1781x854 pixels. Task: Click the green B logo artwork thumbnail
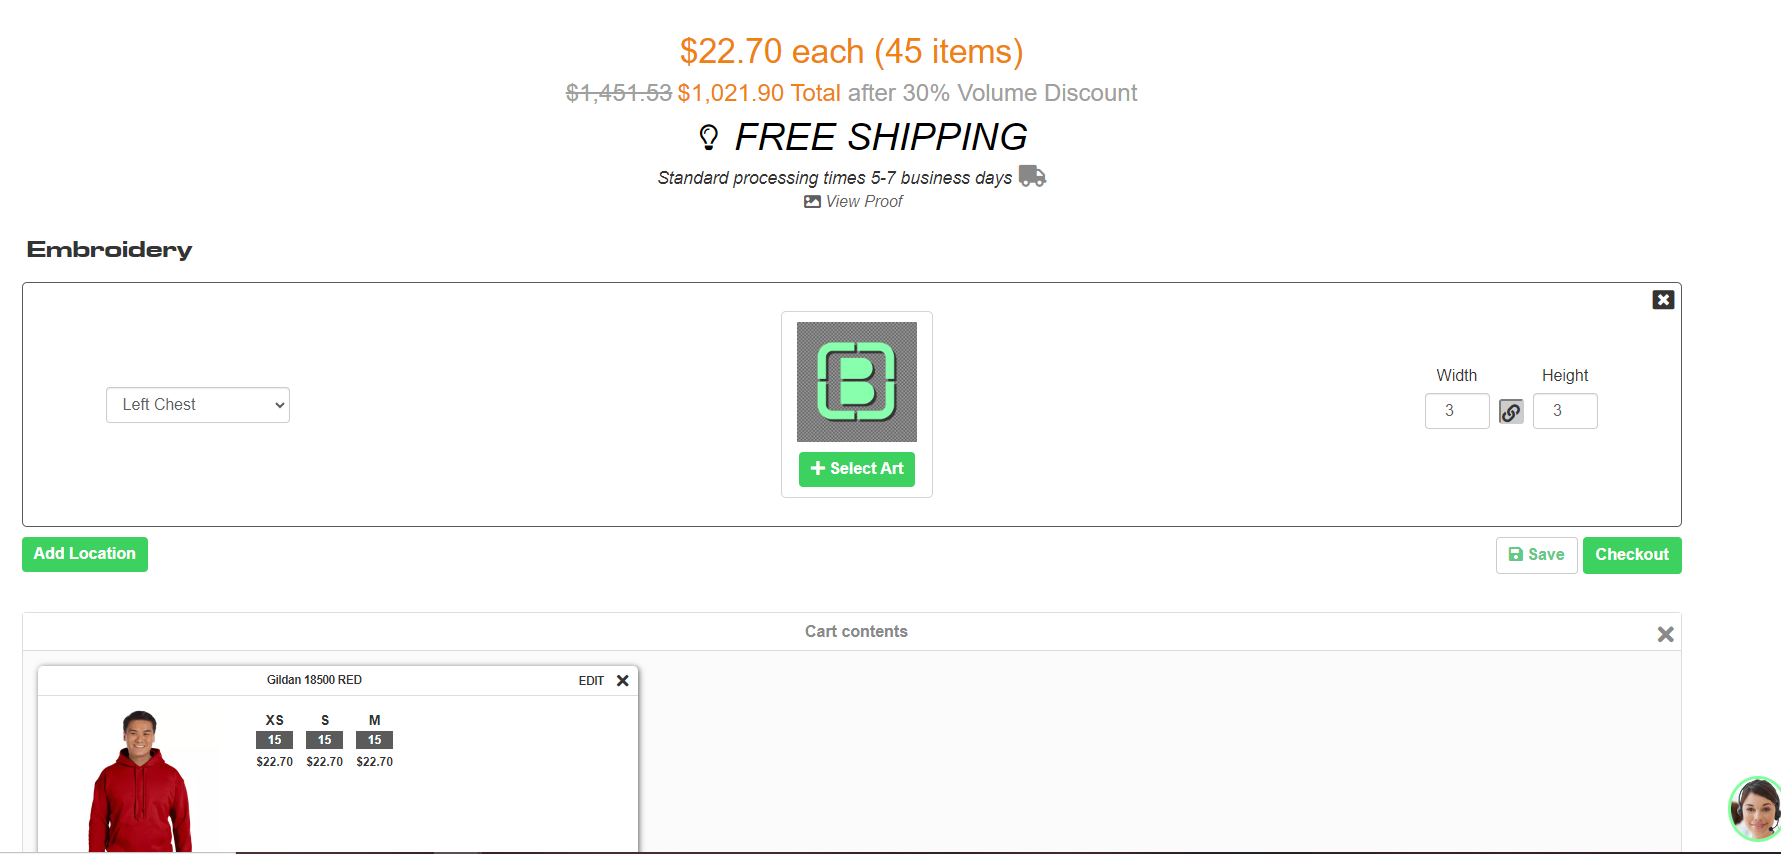[x=857, y=382]
